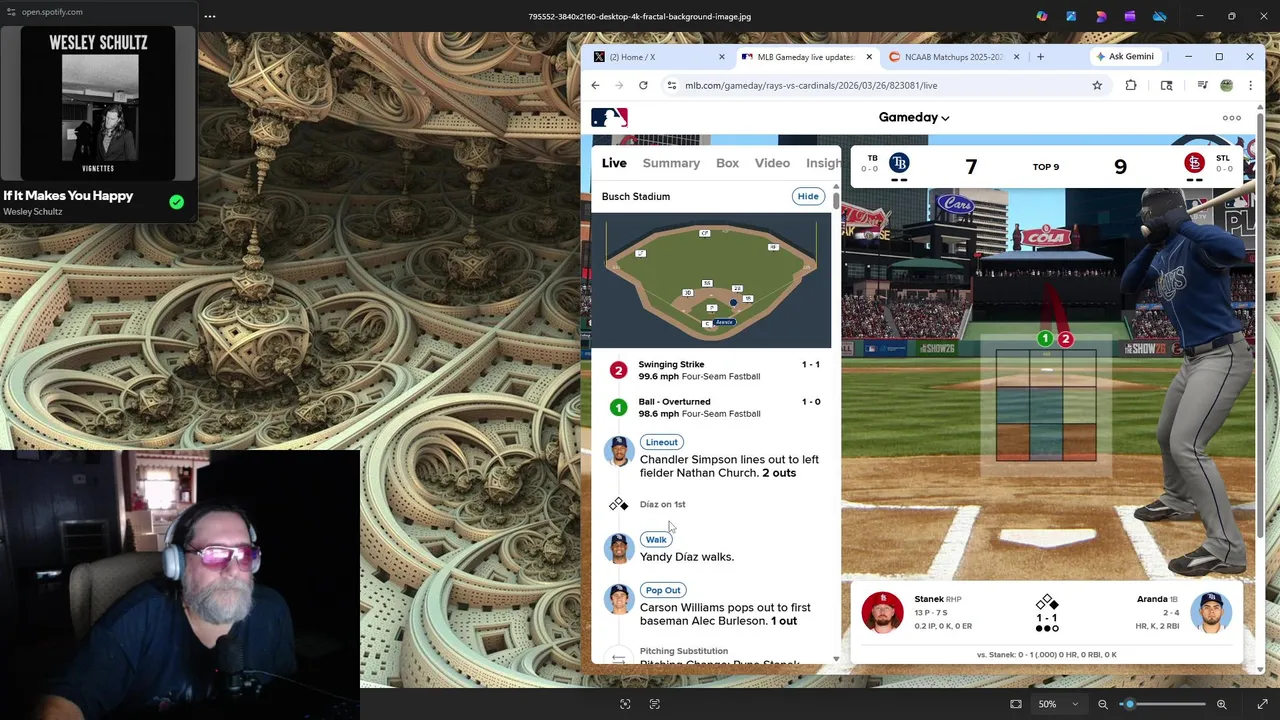Click Carson Williams player headshot
This screenshot has height=720, width=1280.
pos(619,599)
